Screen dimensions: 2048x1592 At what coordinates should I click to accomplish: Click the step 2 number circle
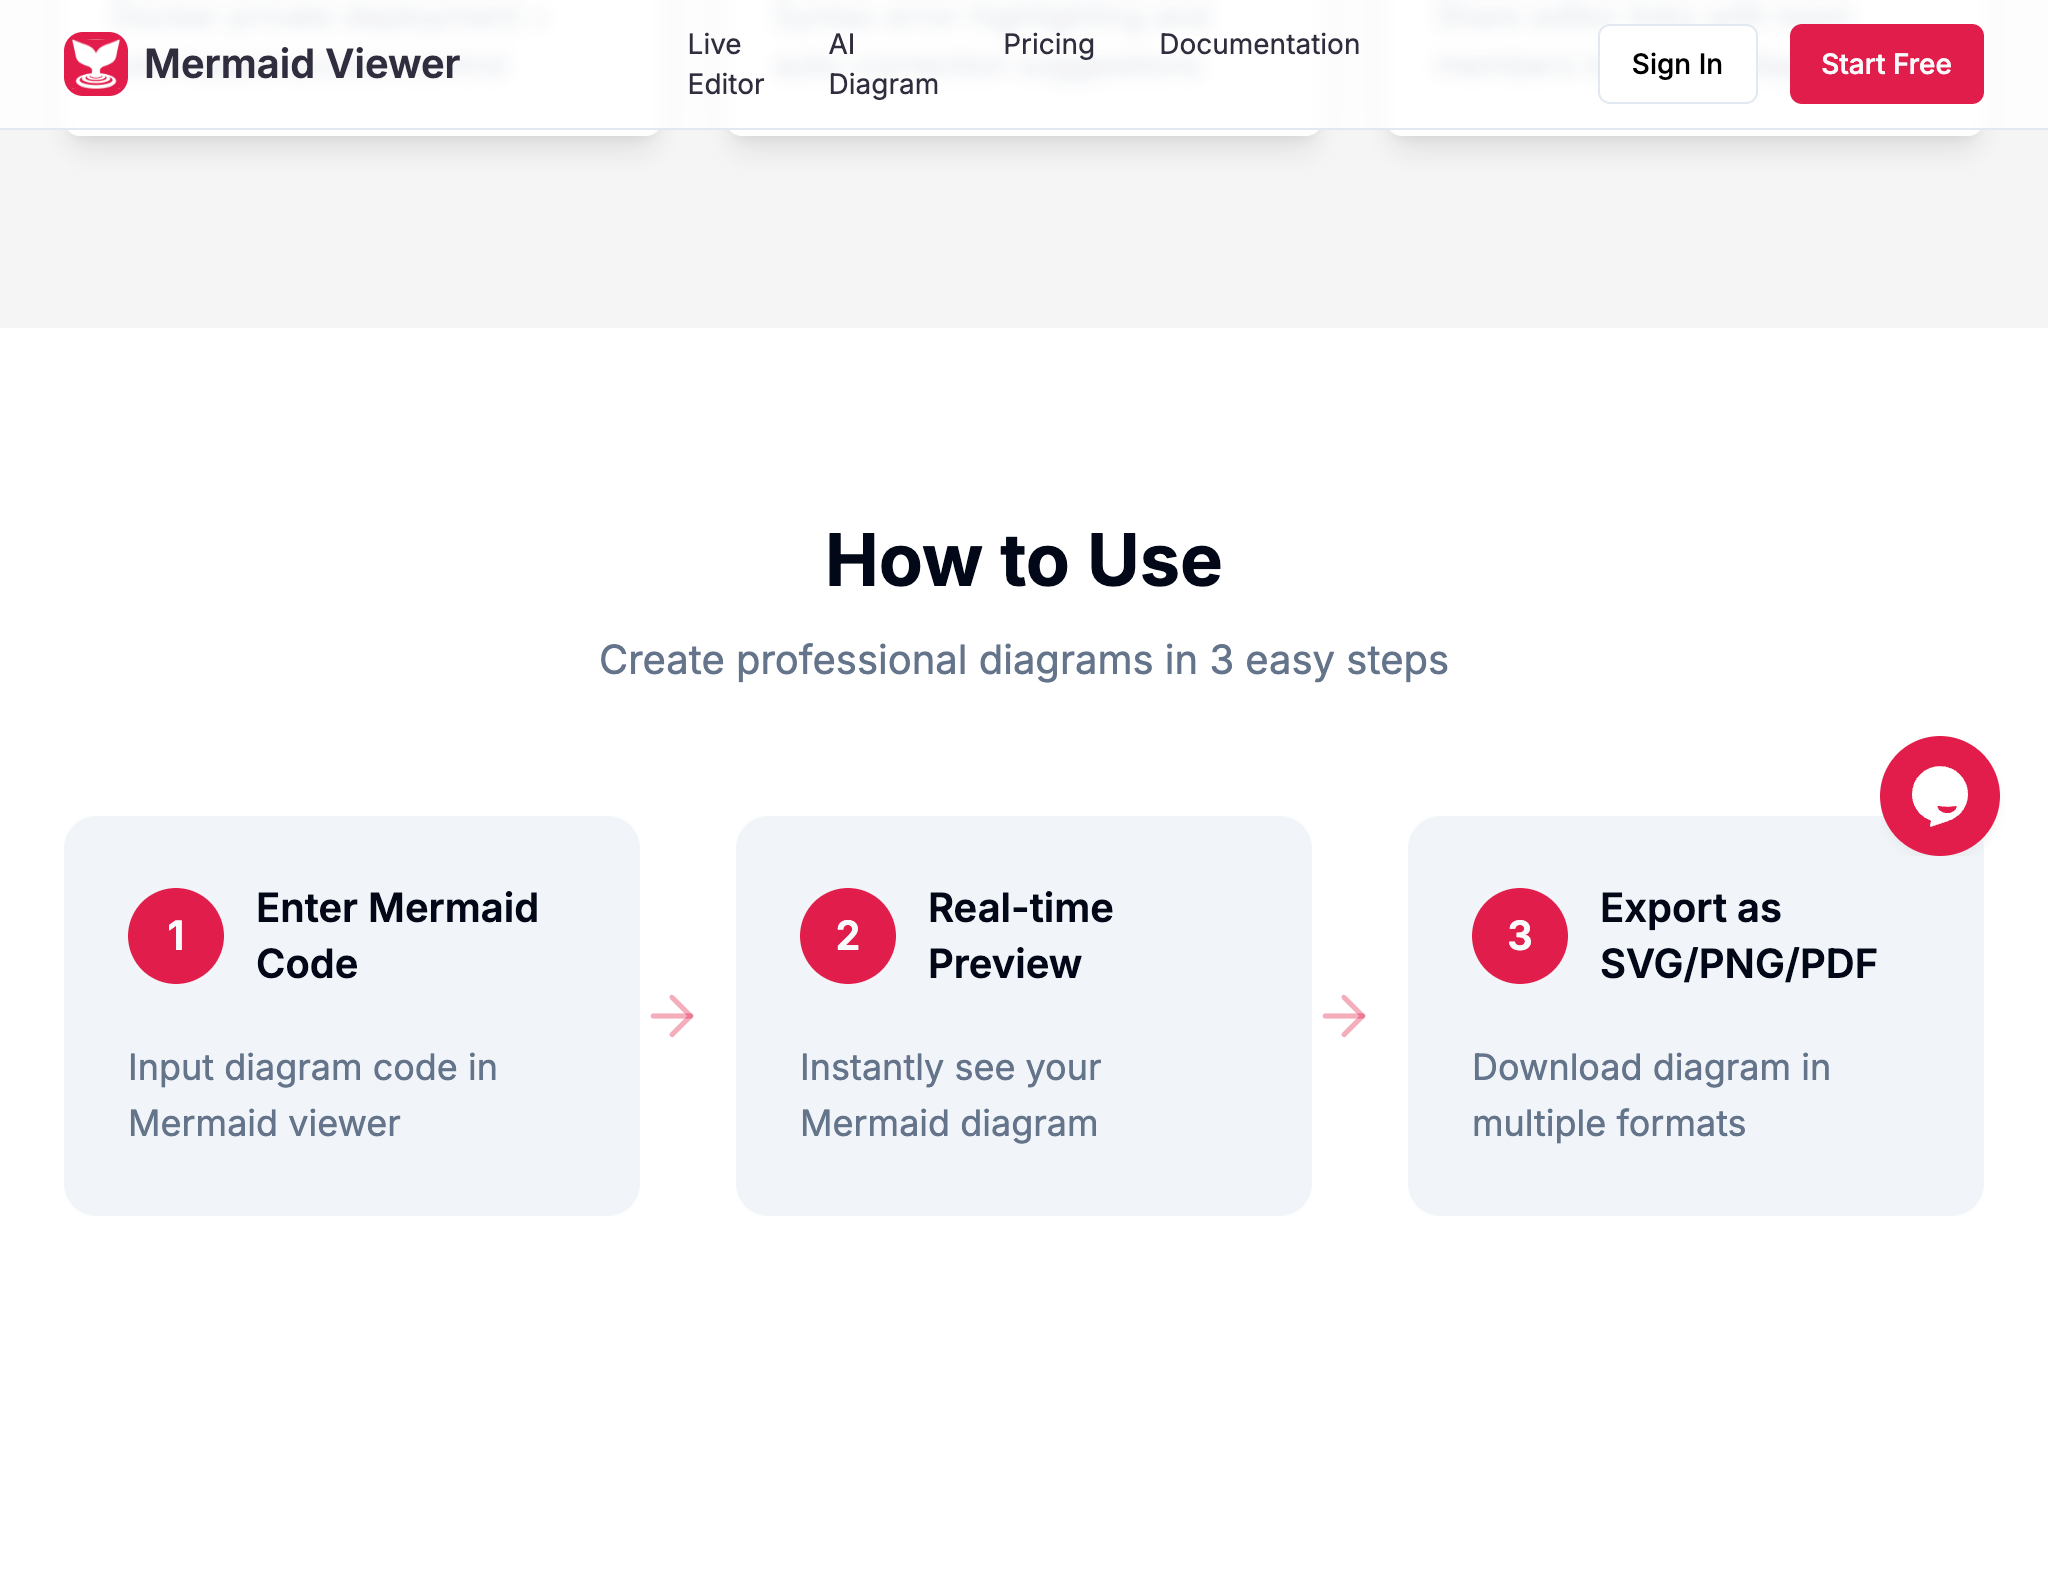coord(848,936)
